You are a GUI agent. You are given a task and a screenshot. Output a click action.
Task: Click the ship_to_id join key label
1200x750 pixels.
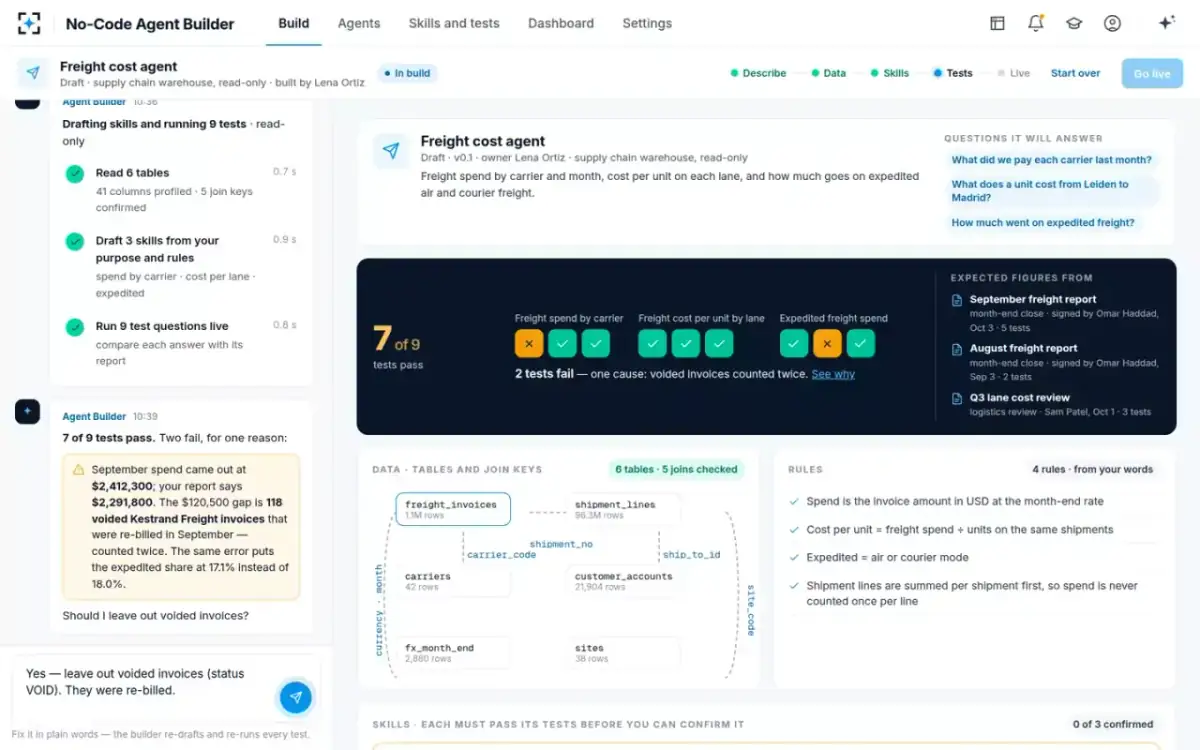[691, 554]
